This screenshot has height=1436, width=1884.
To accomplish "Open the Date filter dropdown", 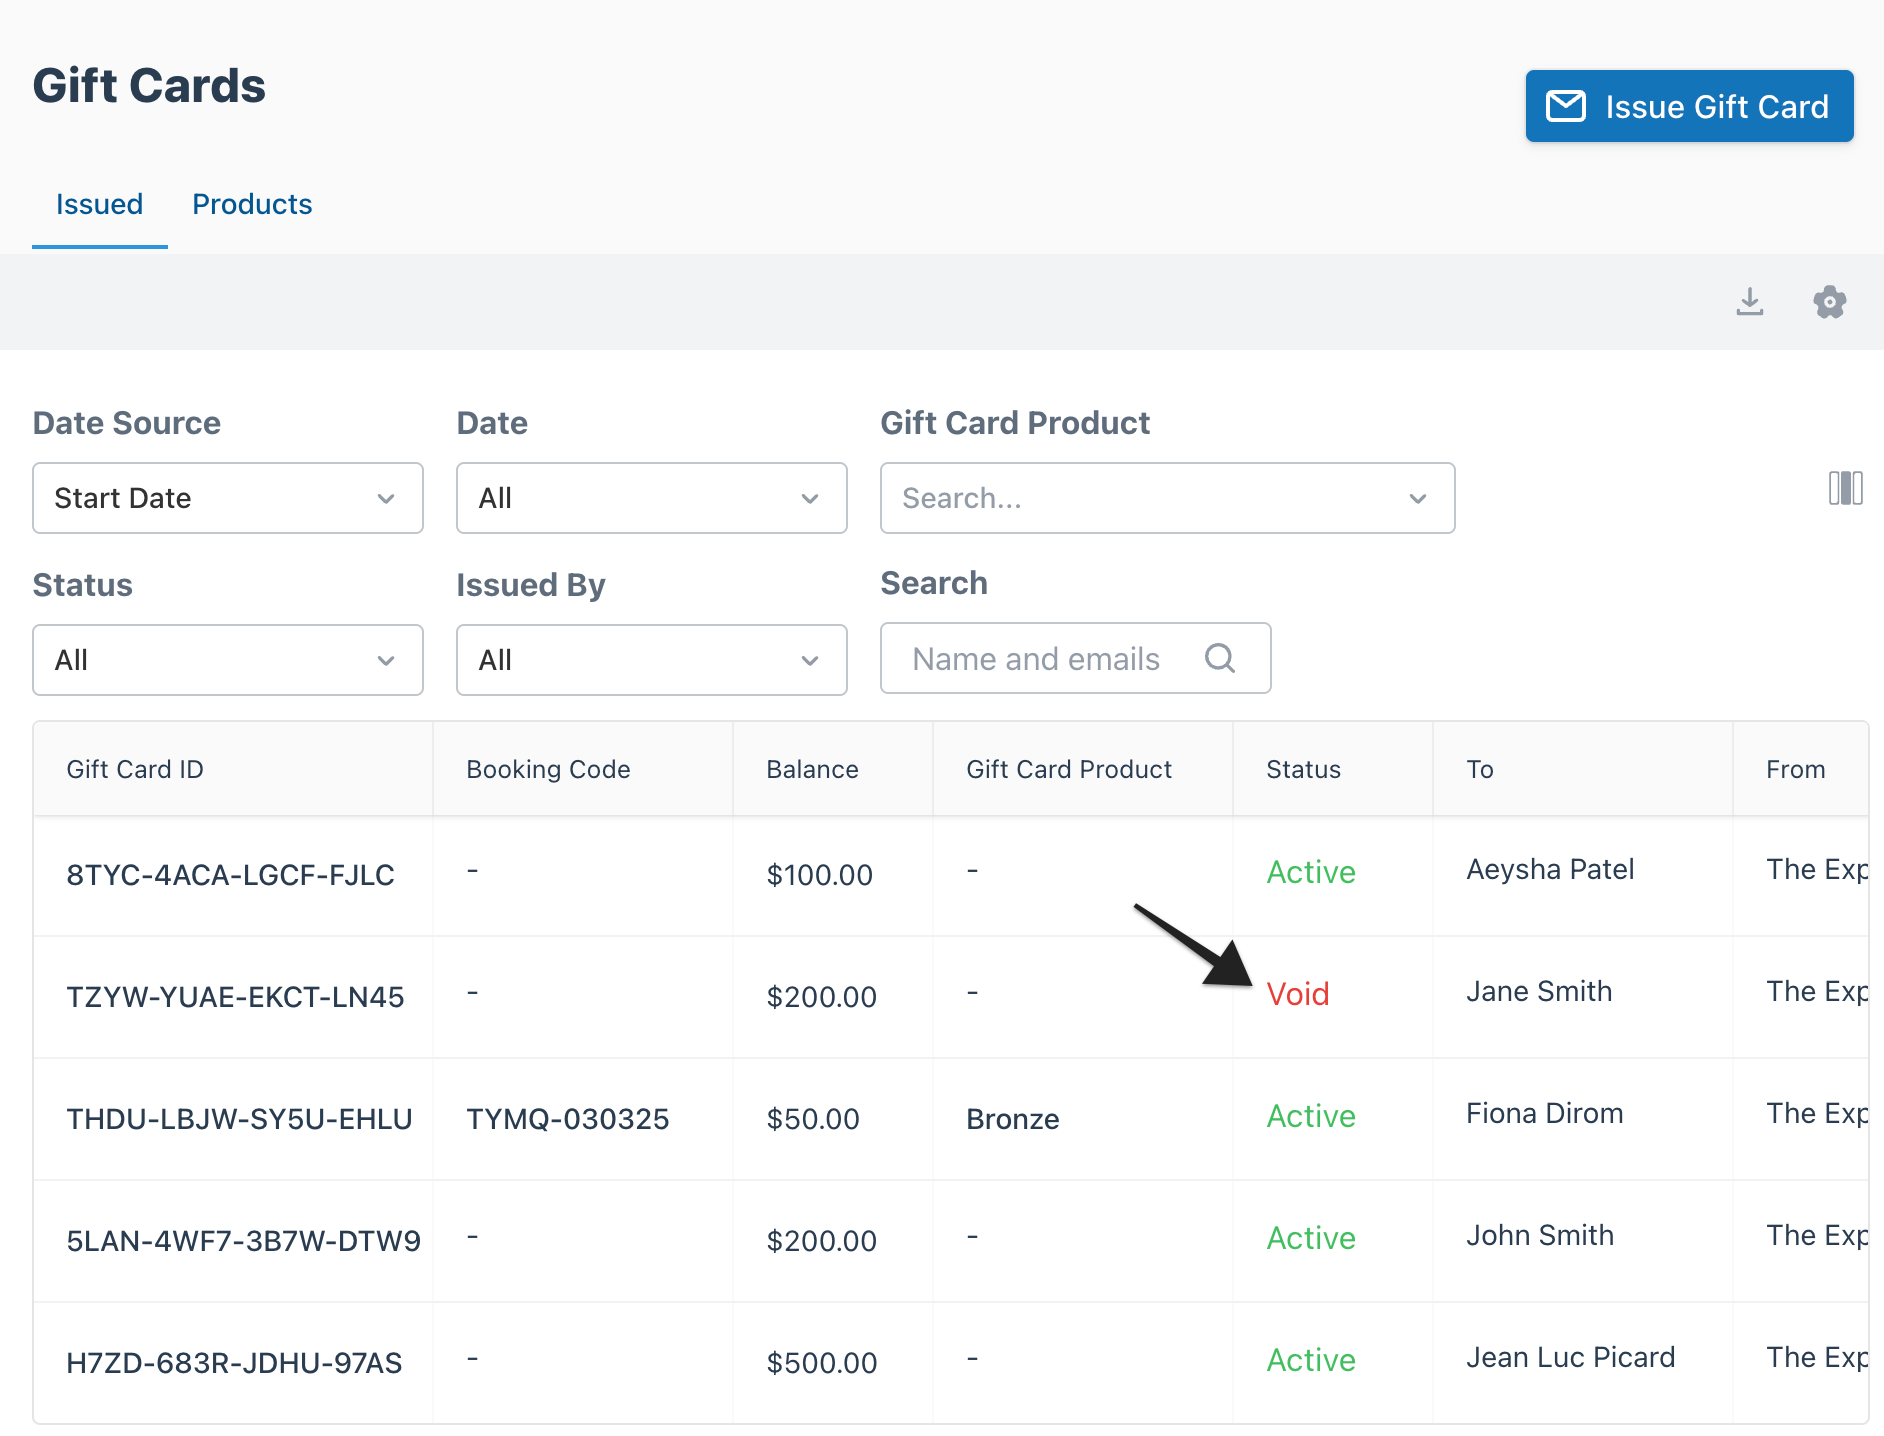I will 652,498.
